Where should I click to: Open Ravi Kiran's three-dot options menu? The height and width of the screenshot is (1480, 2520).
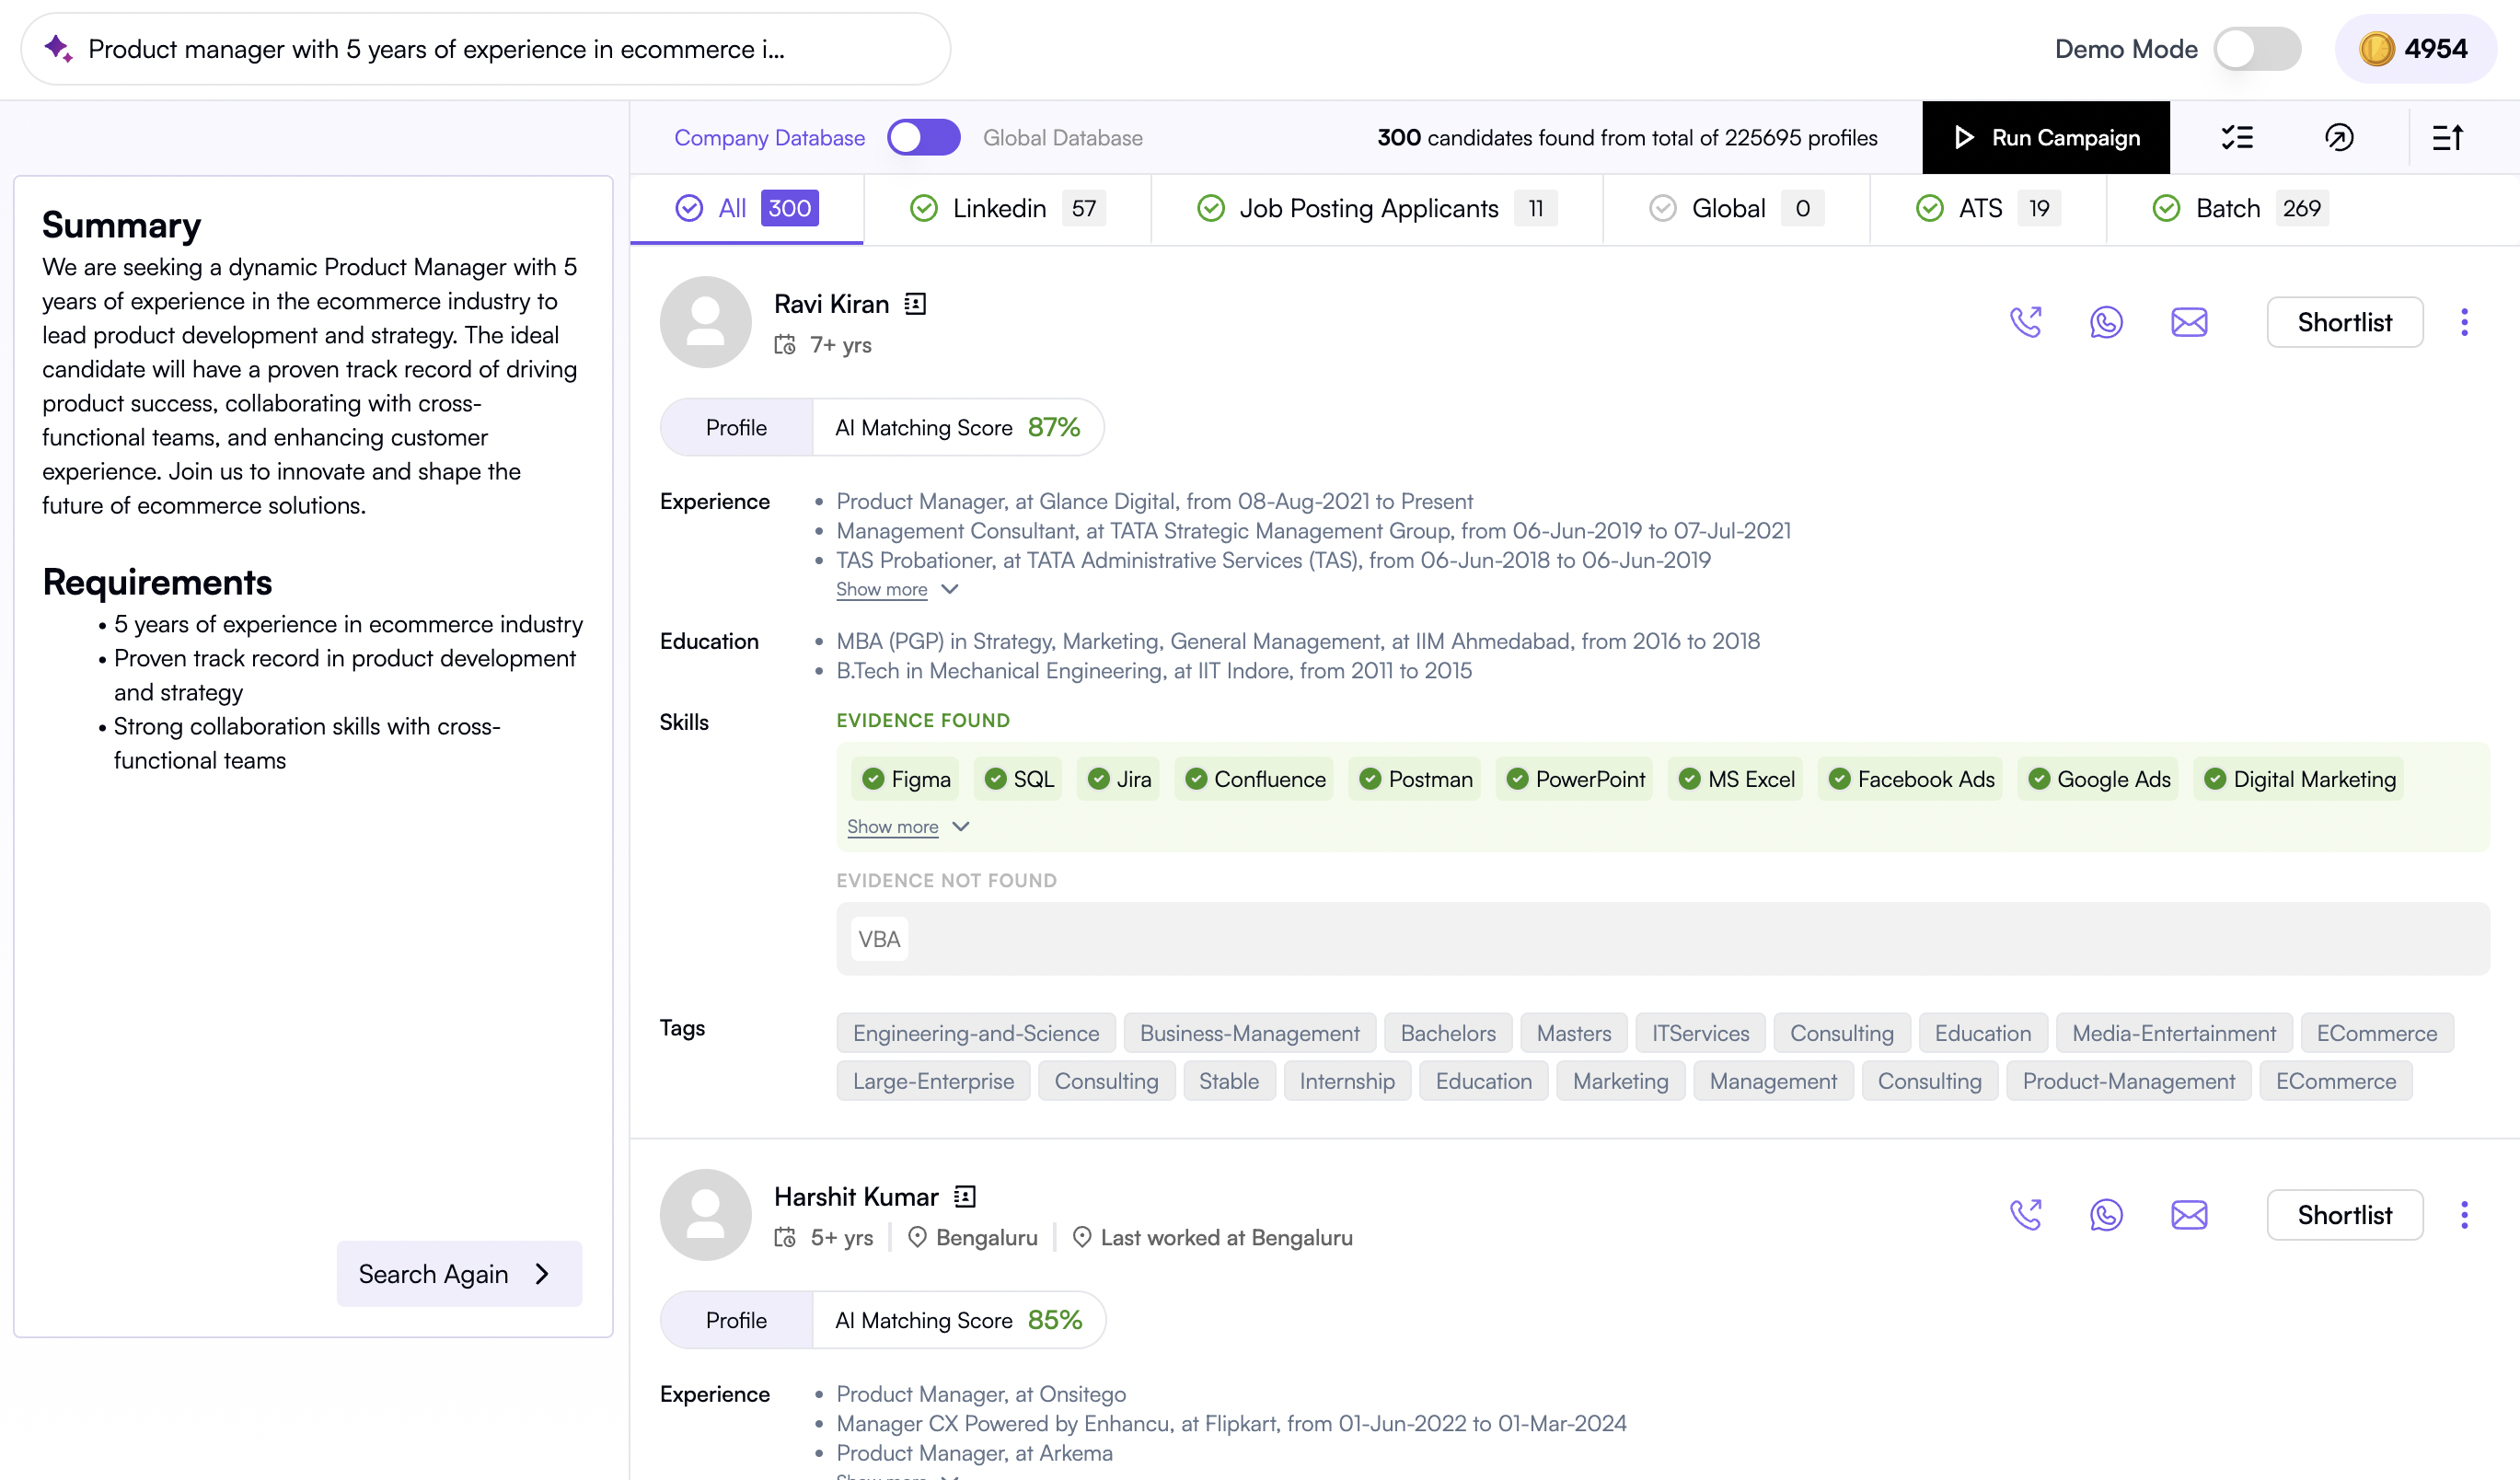coord(2464,322)
